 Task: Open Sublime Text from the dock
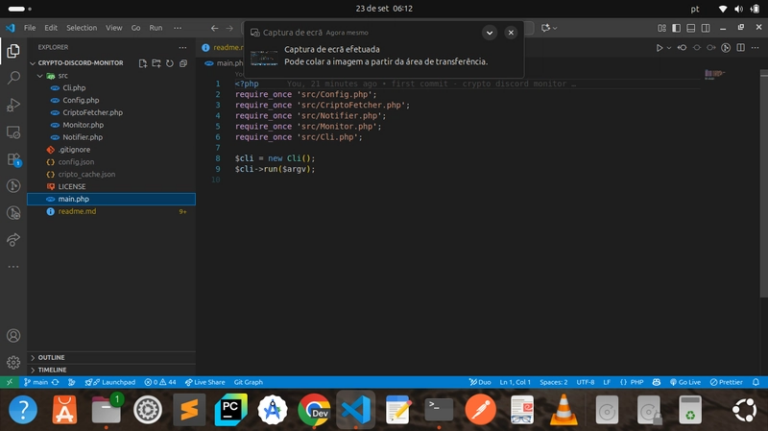(188, 409)
